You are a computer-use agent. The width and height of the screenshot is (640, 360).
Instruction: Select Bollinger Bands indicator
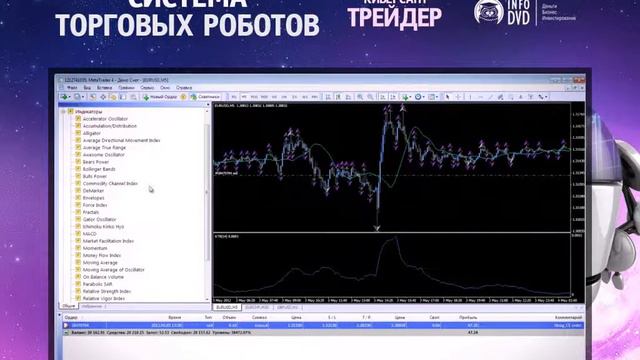tap(99, 169)
